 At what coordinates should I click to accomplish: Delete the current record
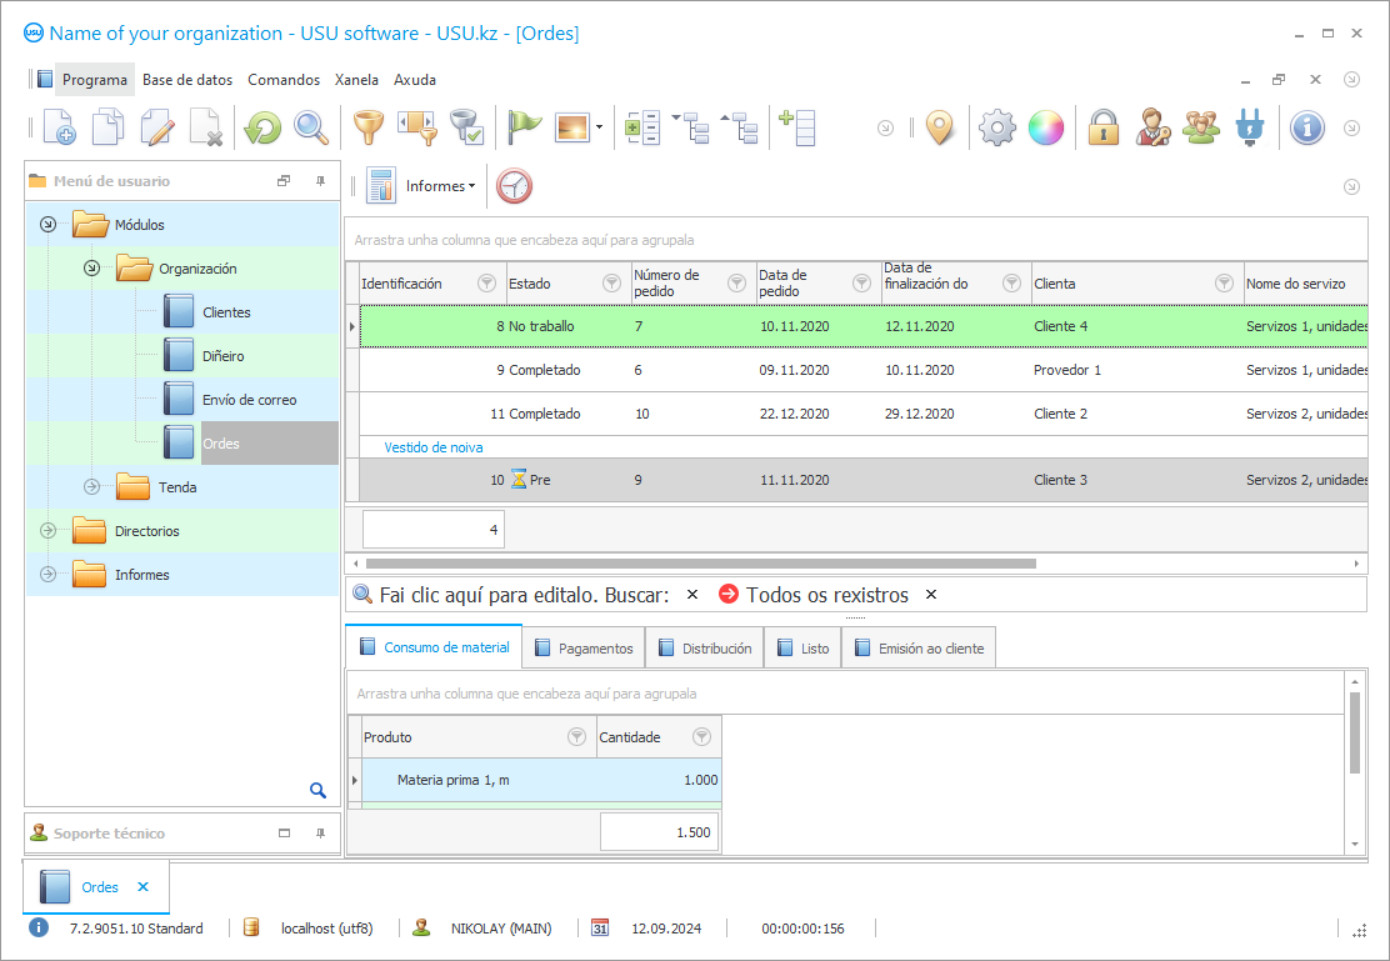tap(207, 127)
